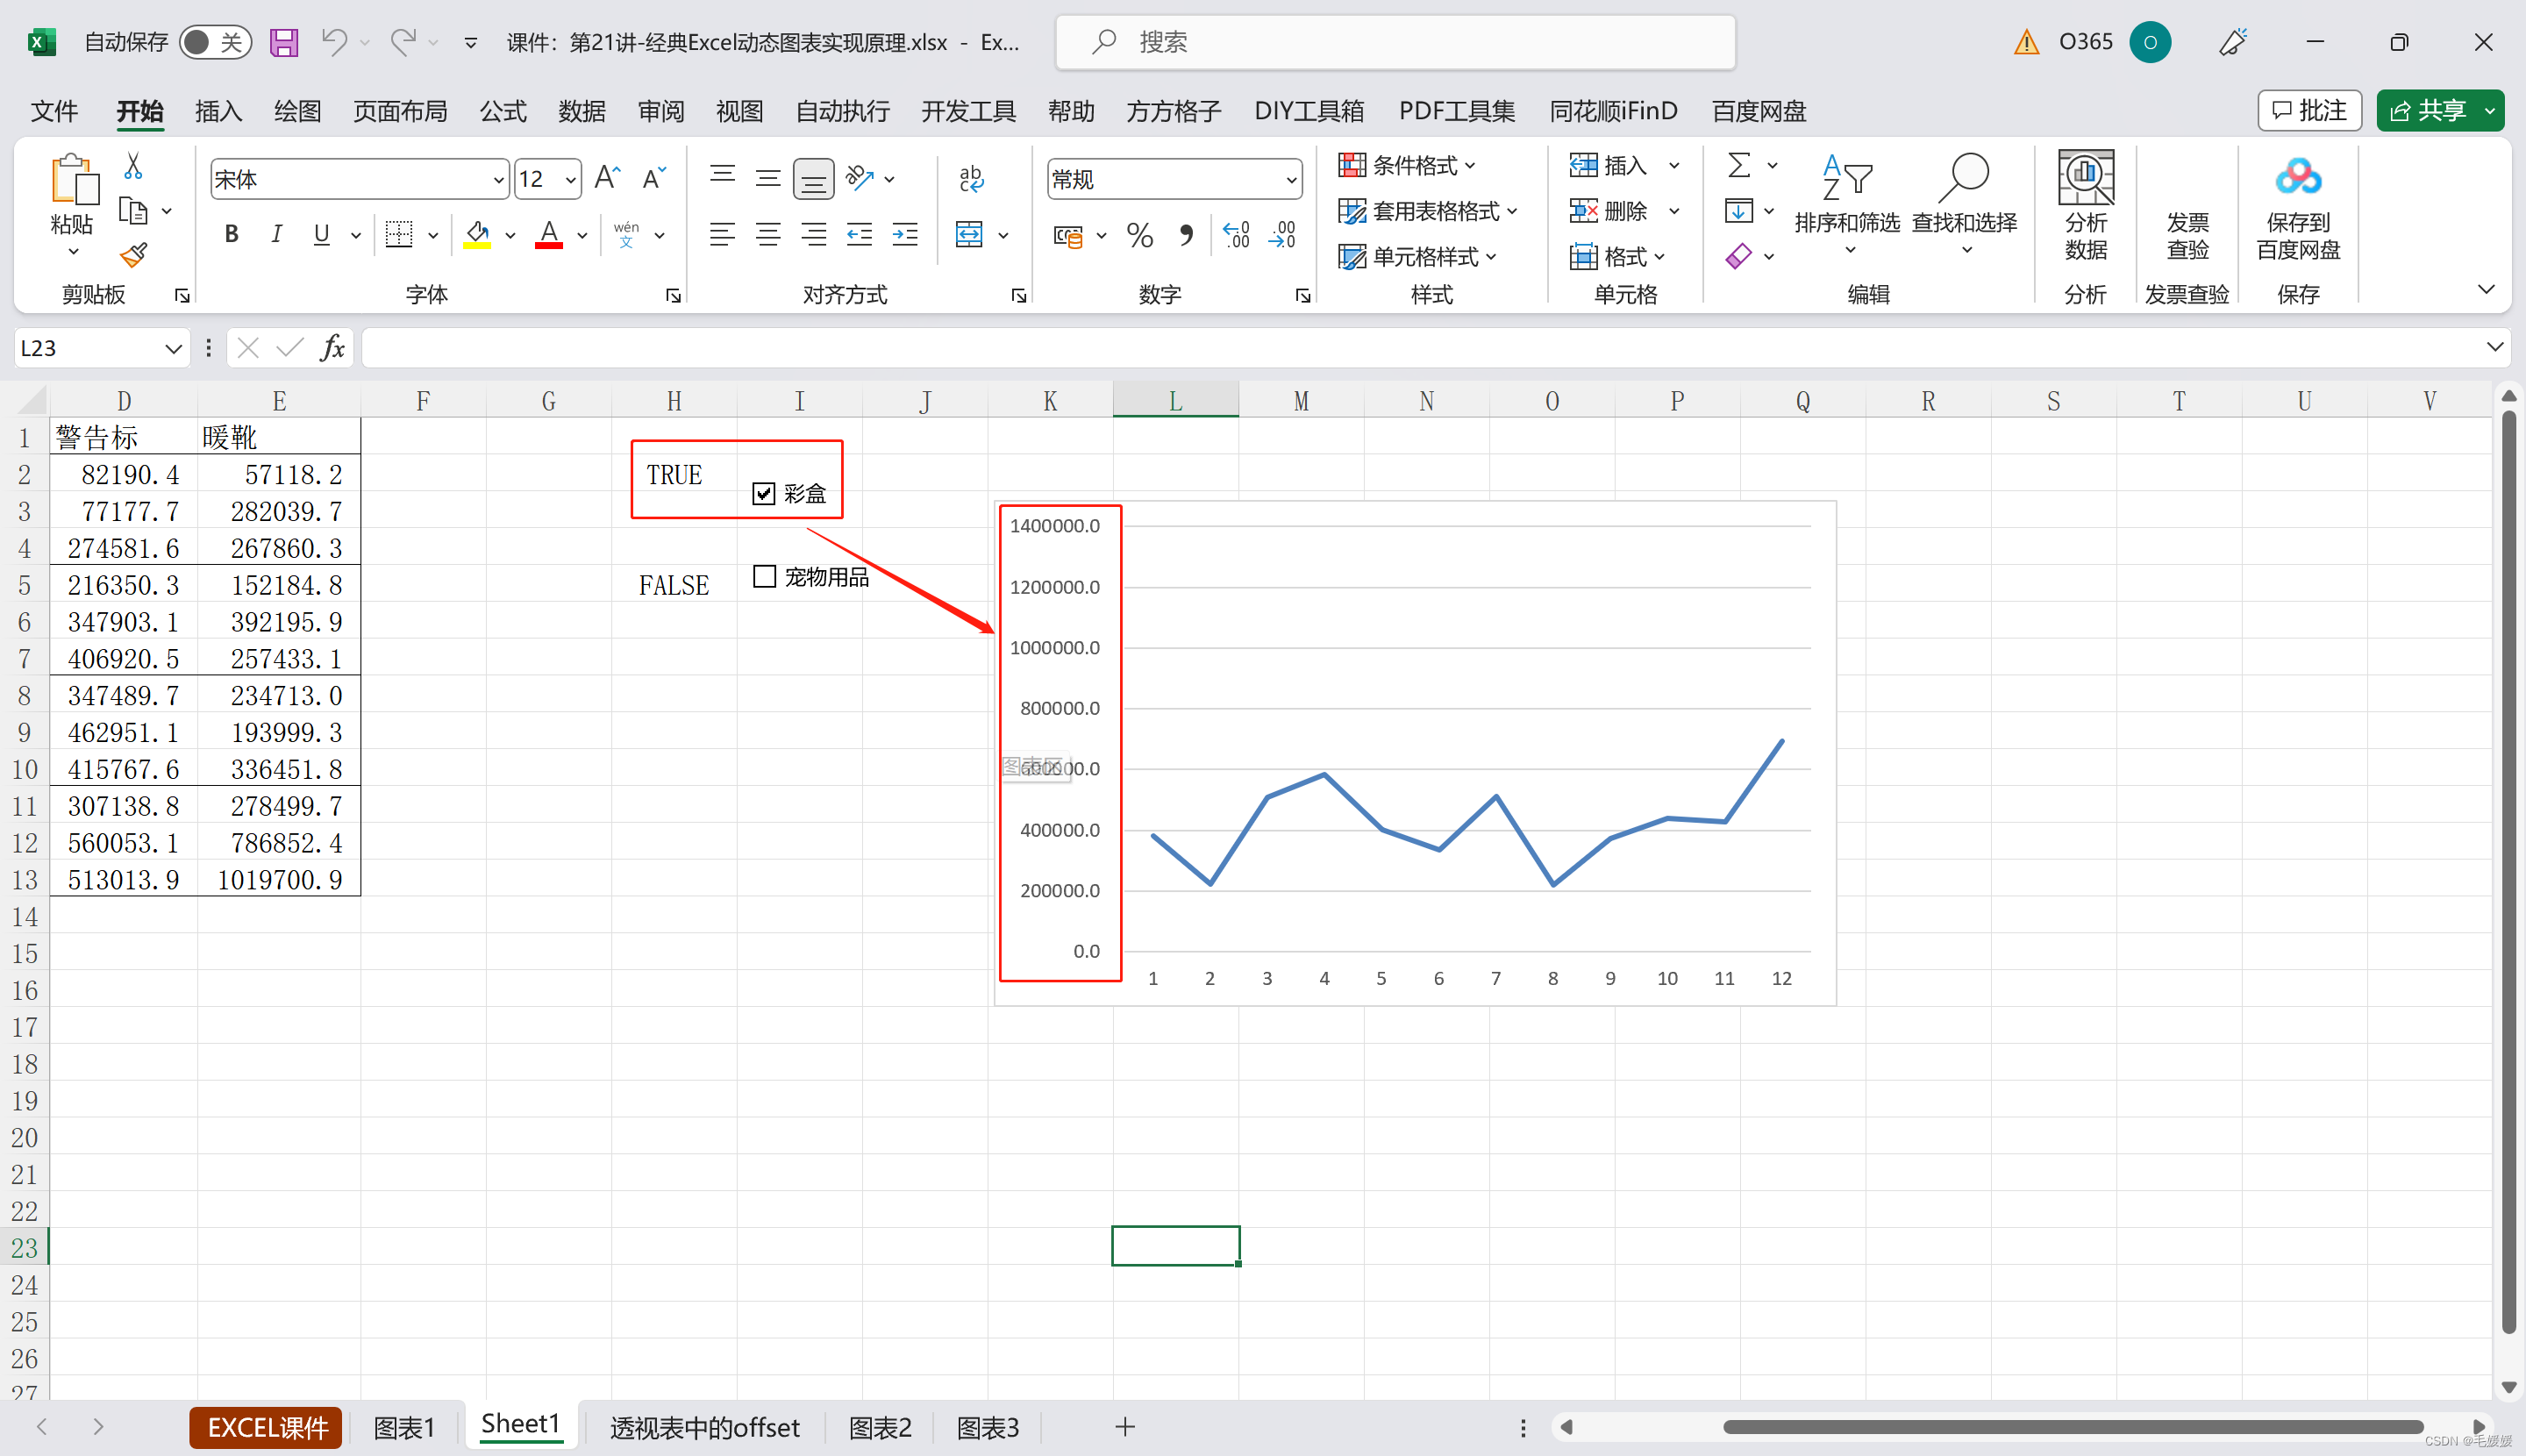Select cell containing 1019700.9

279,880
